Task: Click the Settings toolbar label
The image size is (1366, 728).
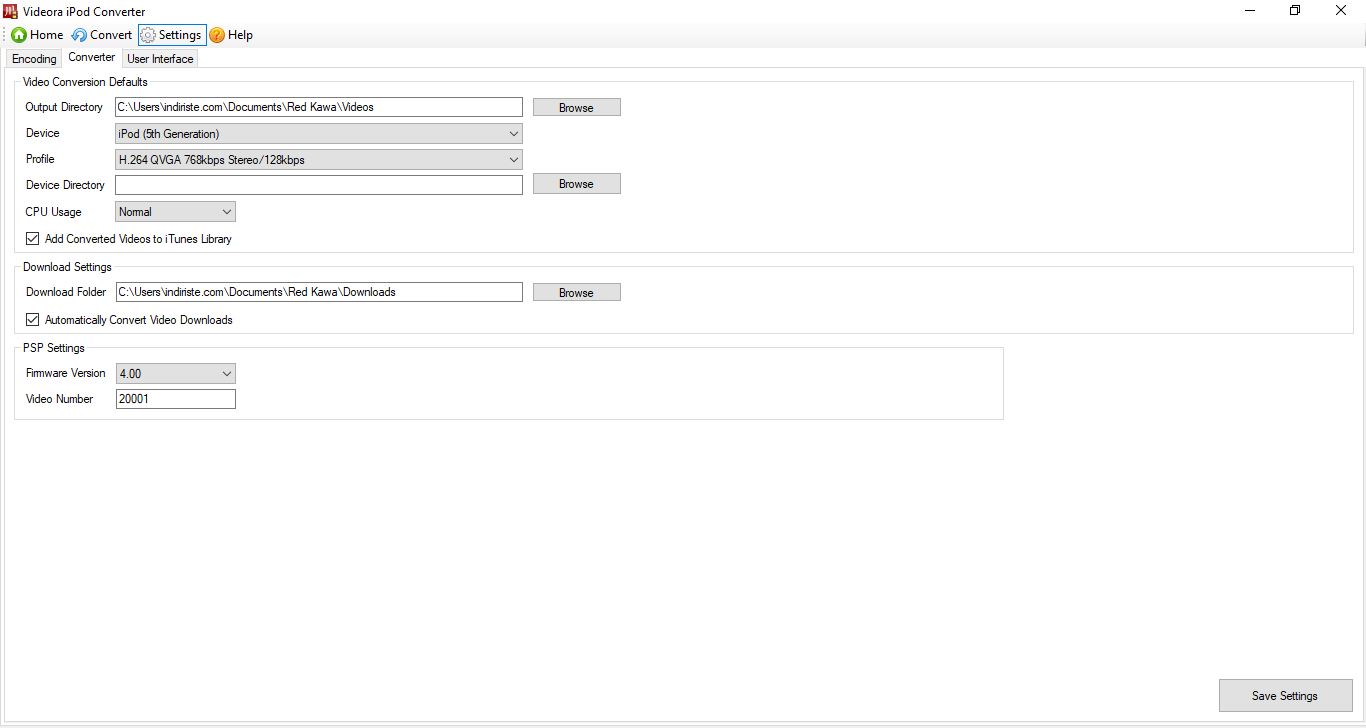Action: 180,35
